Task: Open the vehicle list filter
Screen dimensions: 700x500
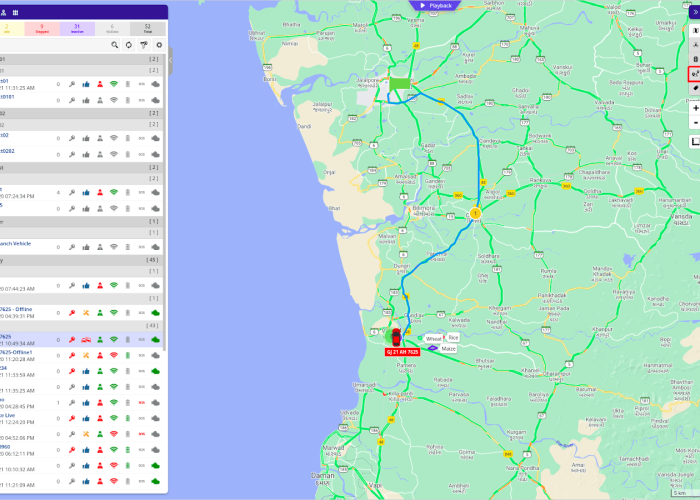Action: [143, 45]
